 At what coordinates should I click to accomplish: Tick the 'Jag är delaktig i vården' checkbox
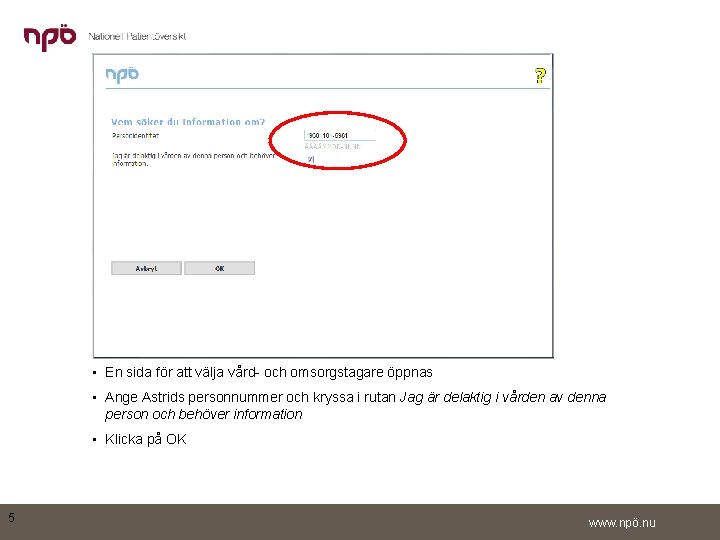(311, 159)
